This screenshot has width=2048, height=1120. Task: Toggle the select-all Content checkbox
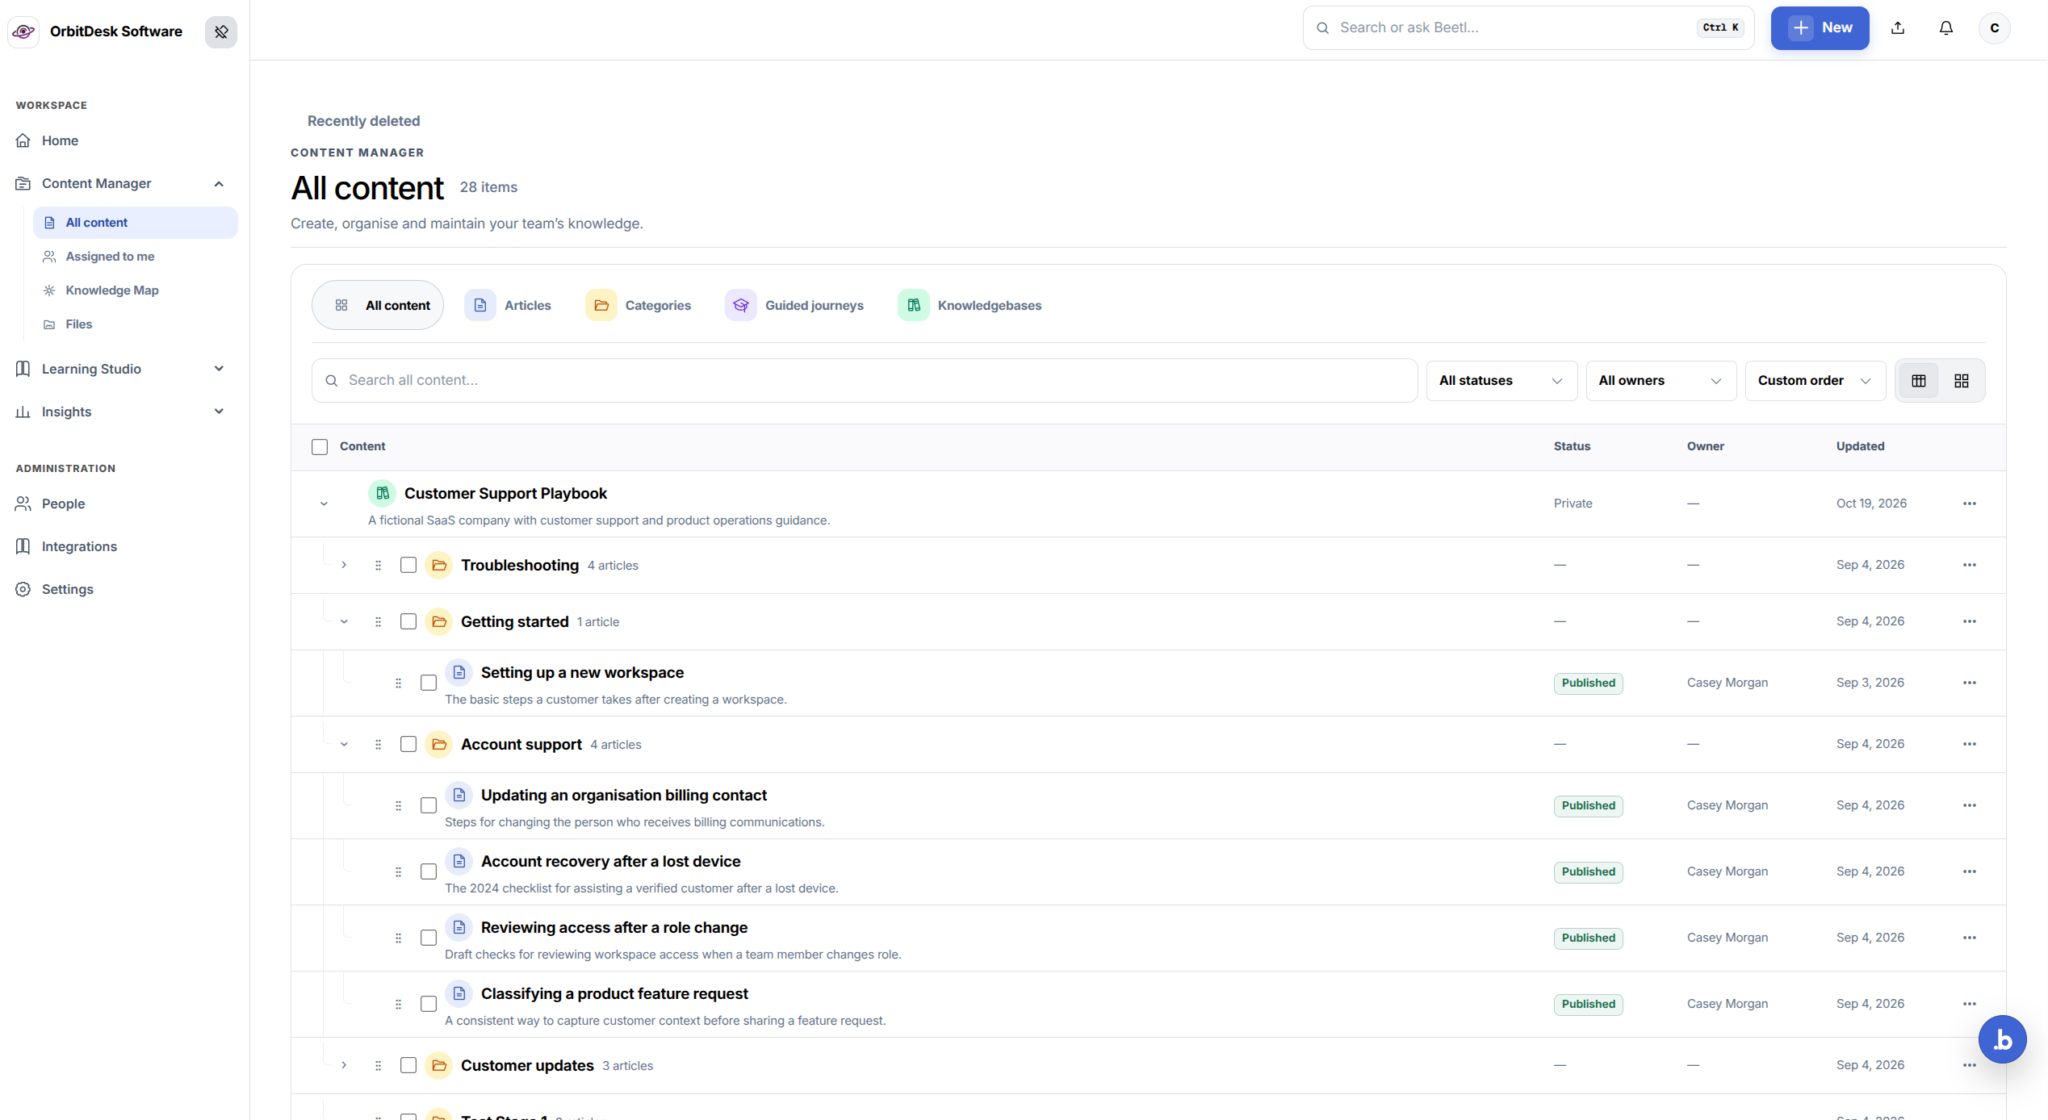click(x=320, y=447)
